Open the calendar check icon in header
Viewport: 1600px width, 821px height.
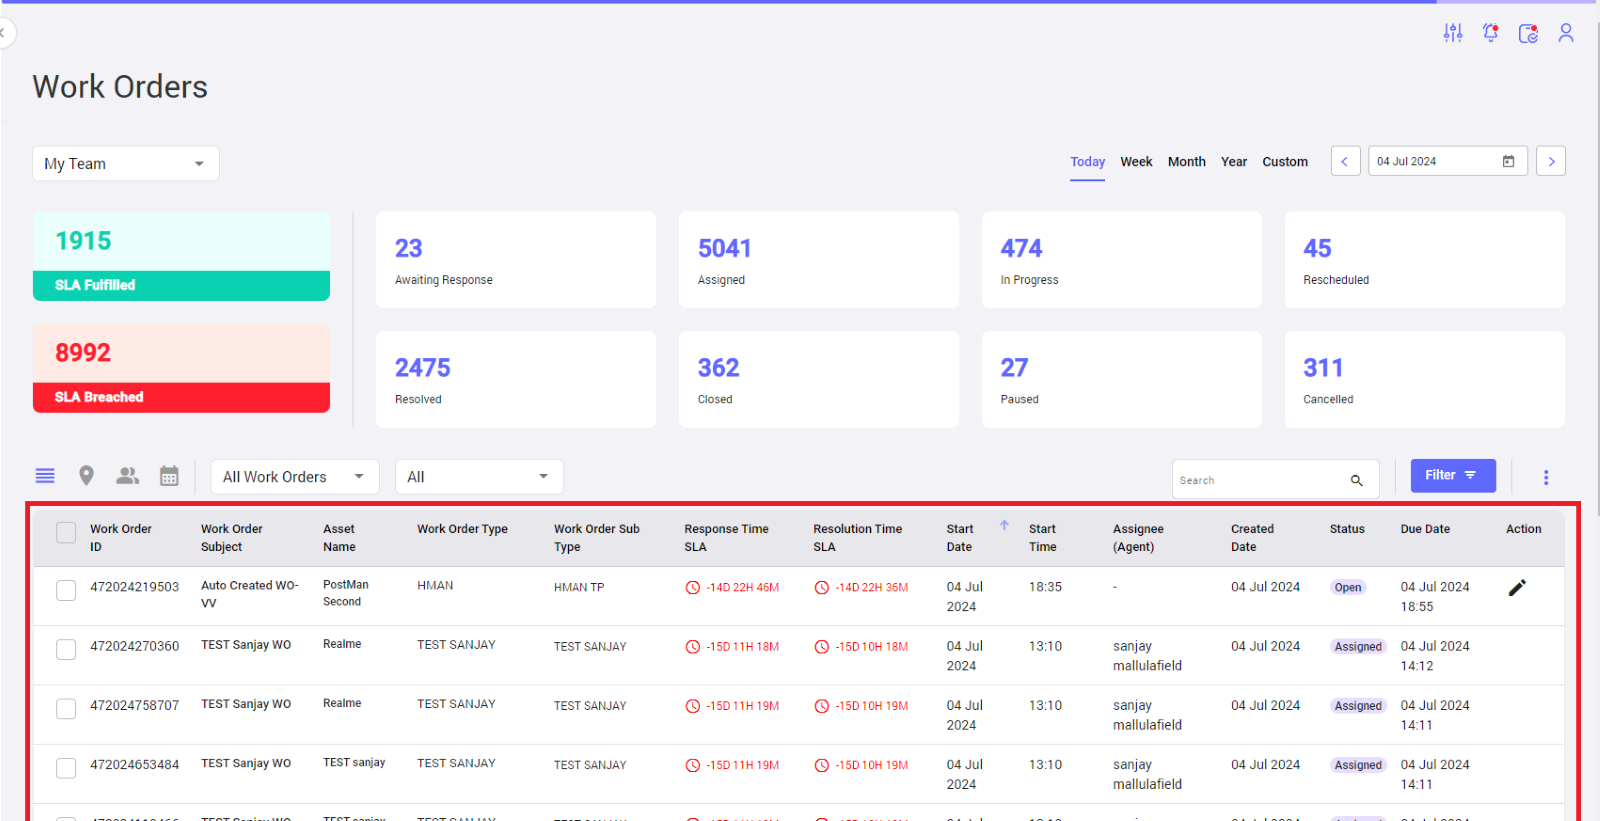[1528, 34]
